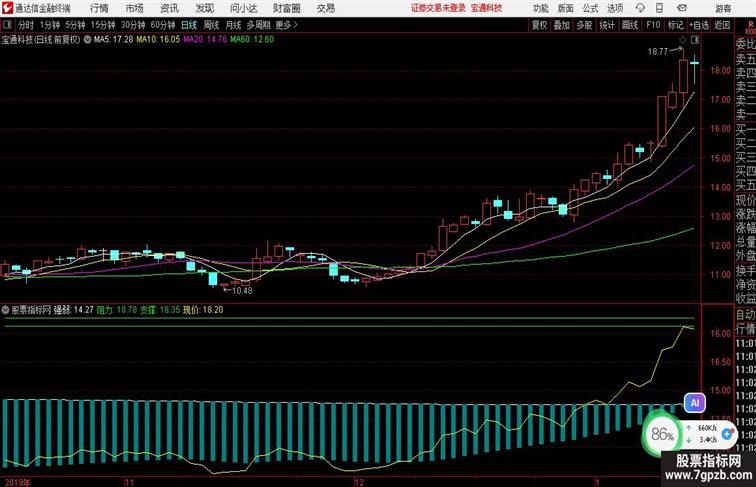Viewport: 756px width, 487px height.
Task: Expand the 更多 period options
Action: (x=286, y=25)
